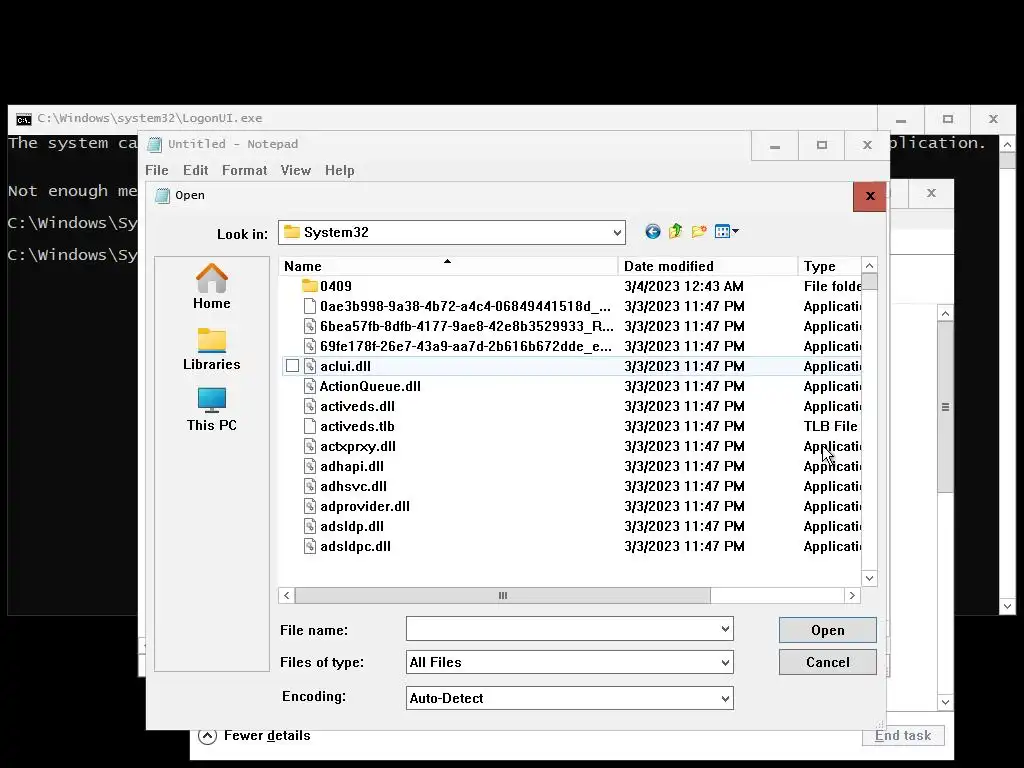Sort the file list by Date modified

click(708, 266)
